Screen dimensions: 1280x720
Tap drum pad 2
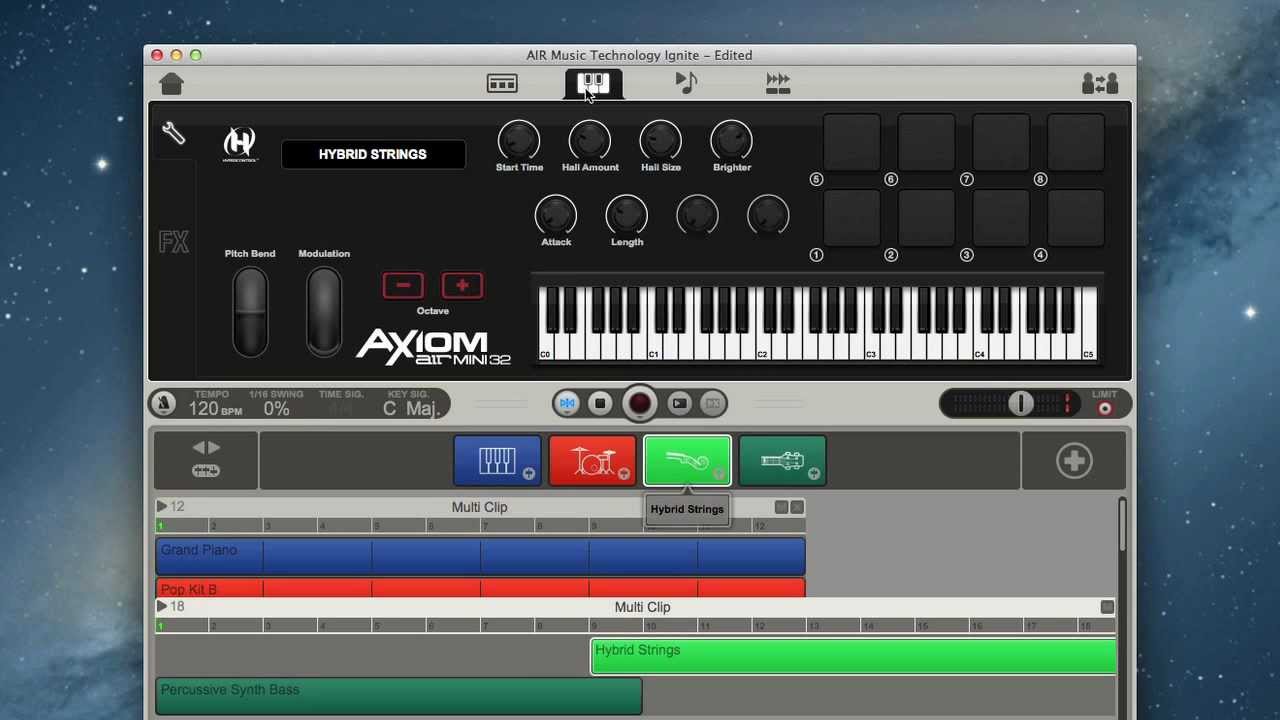click(x=927, y=217)
